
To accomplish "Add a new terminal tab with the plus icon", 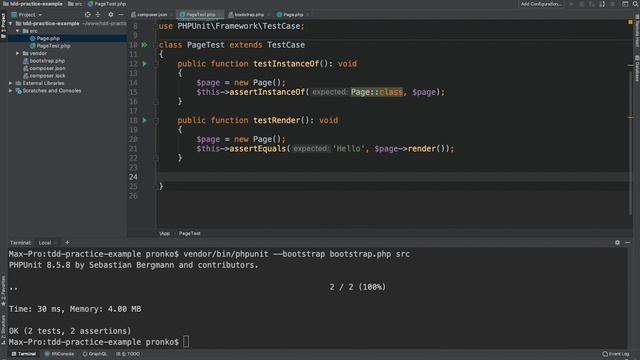I will [67, 242].
